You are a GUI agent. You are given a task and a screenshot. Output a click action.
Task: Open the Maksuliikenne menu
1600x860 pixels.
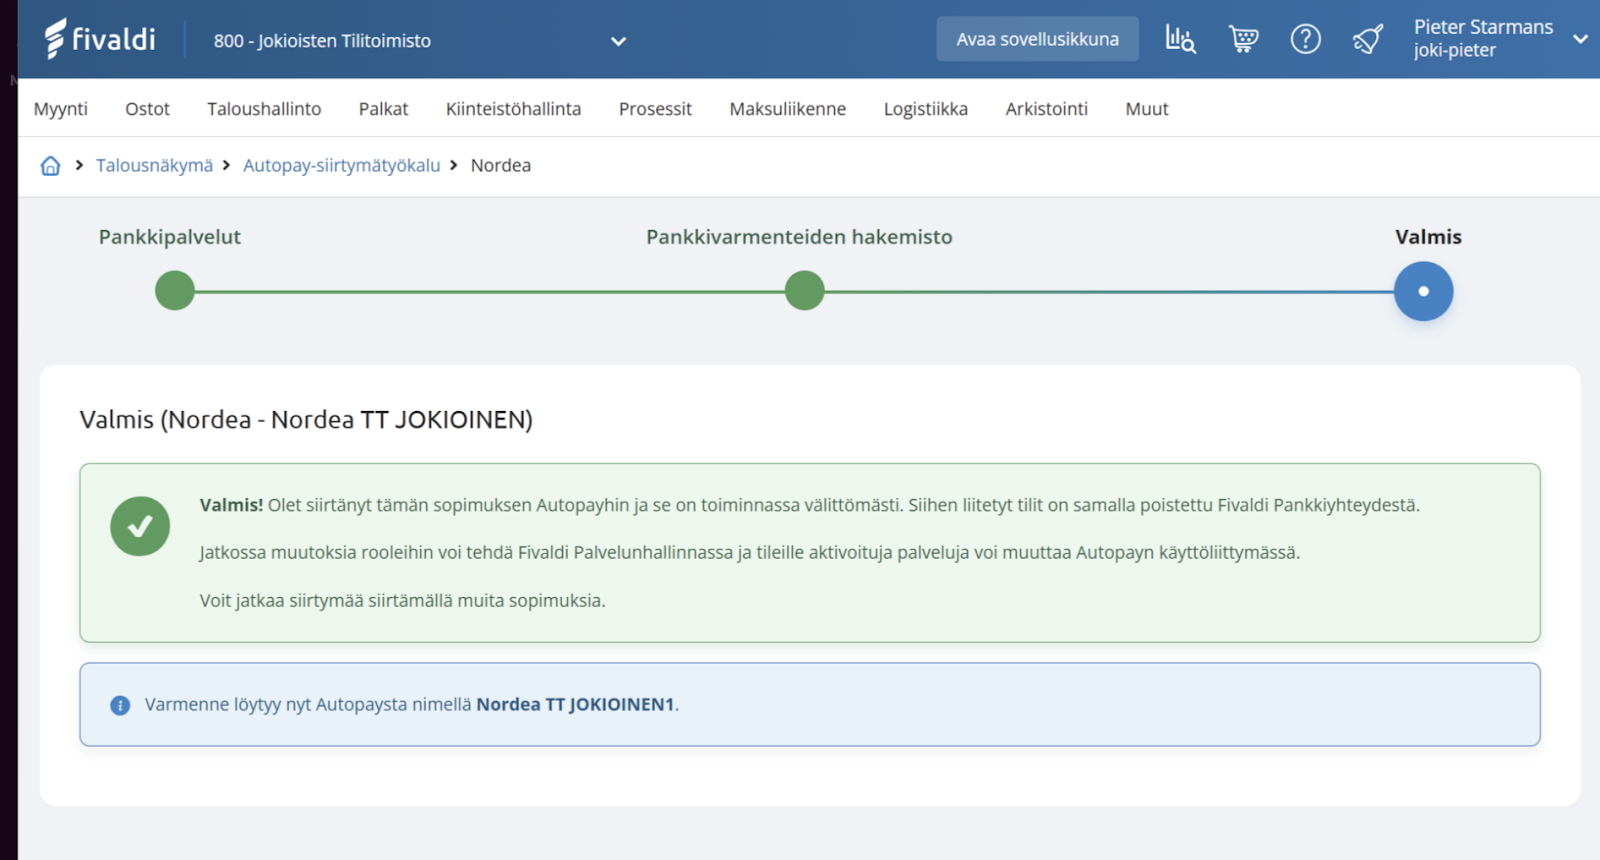[x=788, y=109]
